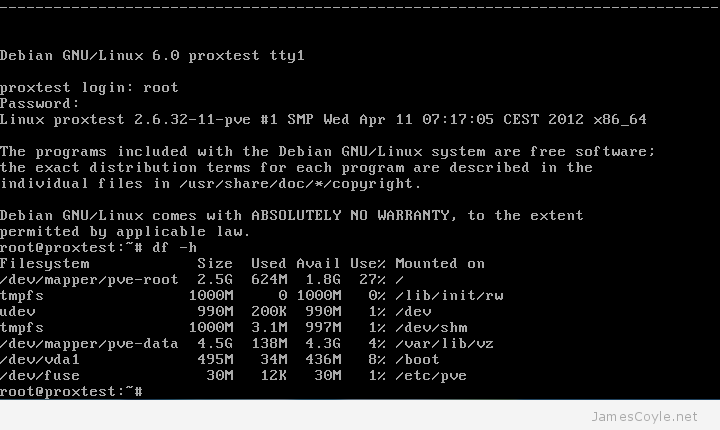Click the '/dev/shm' mount point
This screenshot has height=430, width=720.
[x=431, y=328]
